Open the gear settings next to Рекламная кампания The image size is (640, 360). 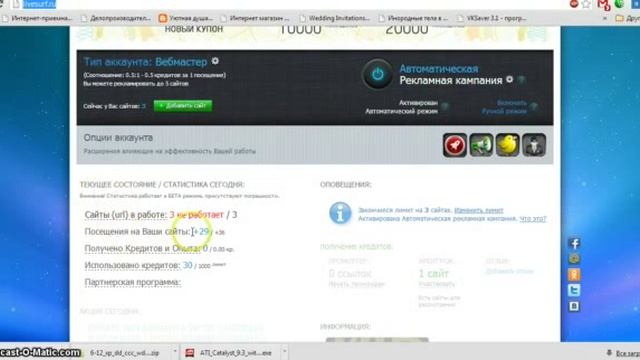tap(509, 79)
